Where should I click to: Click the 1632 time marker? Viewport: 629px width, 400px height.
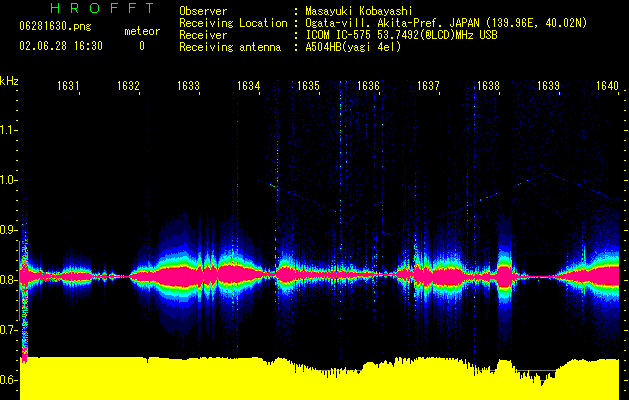click(x=128, y=85)
